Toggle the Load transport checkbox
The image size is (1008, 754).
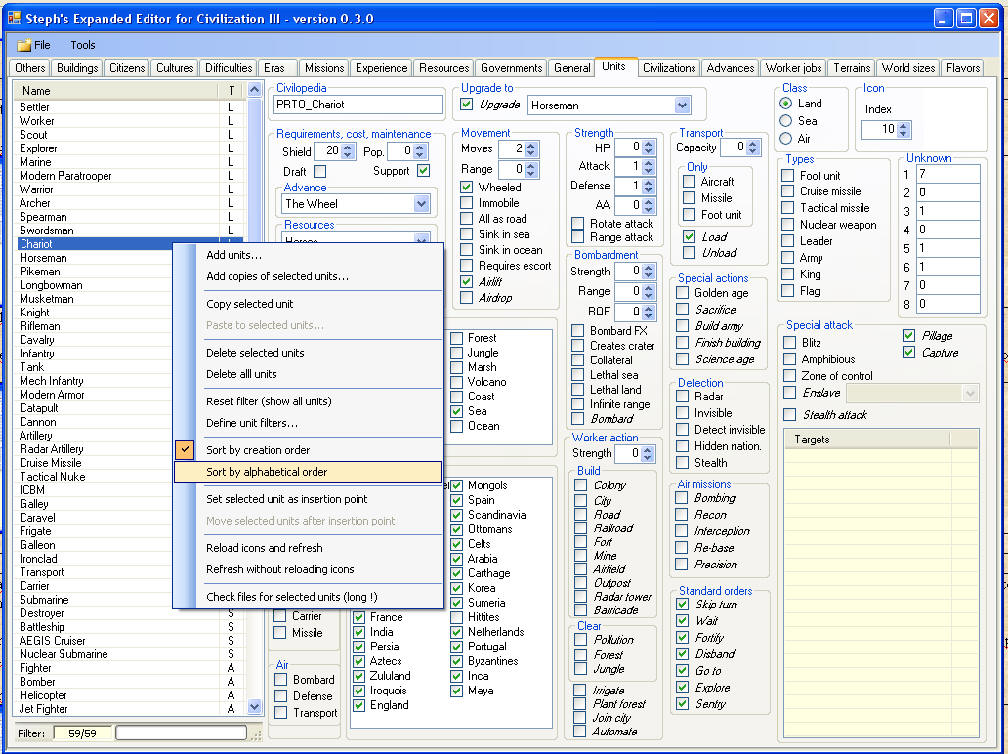pos(688,237)
